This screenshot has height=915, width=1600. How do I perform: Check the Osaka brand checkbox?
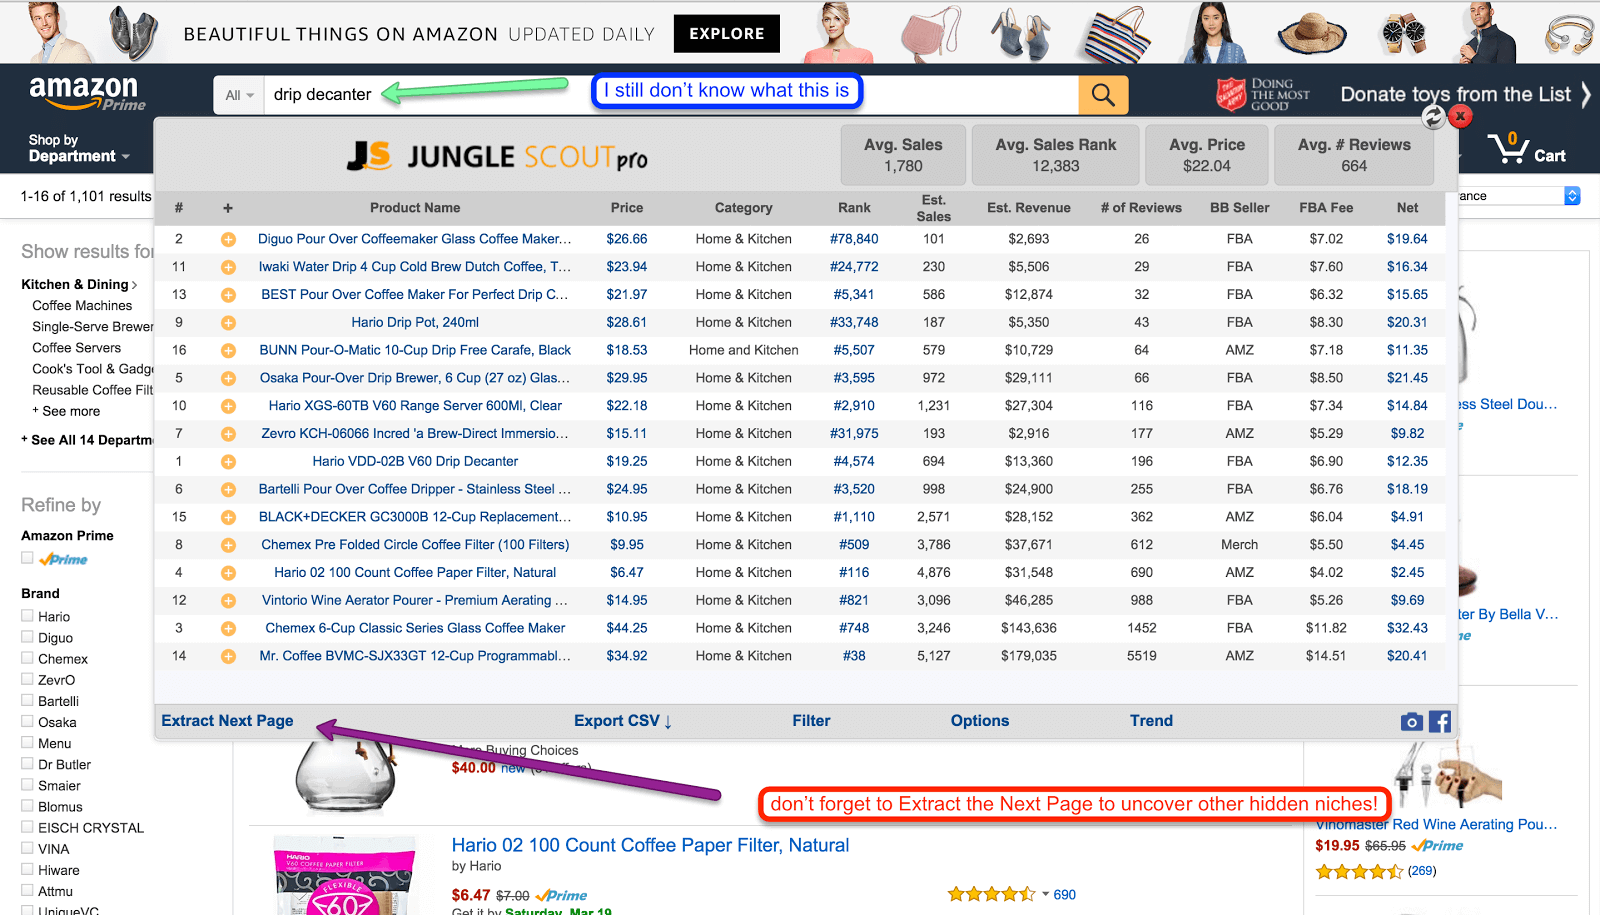click(27, 721)
